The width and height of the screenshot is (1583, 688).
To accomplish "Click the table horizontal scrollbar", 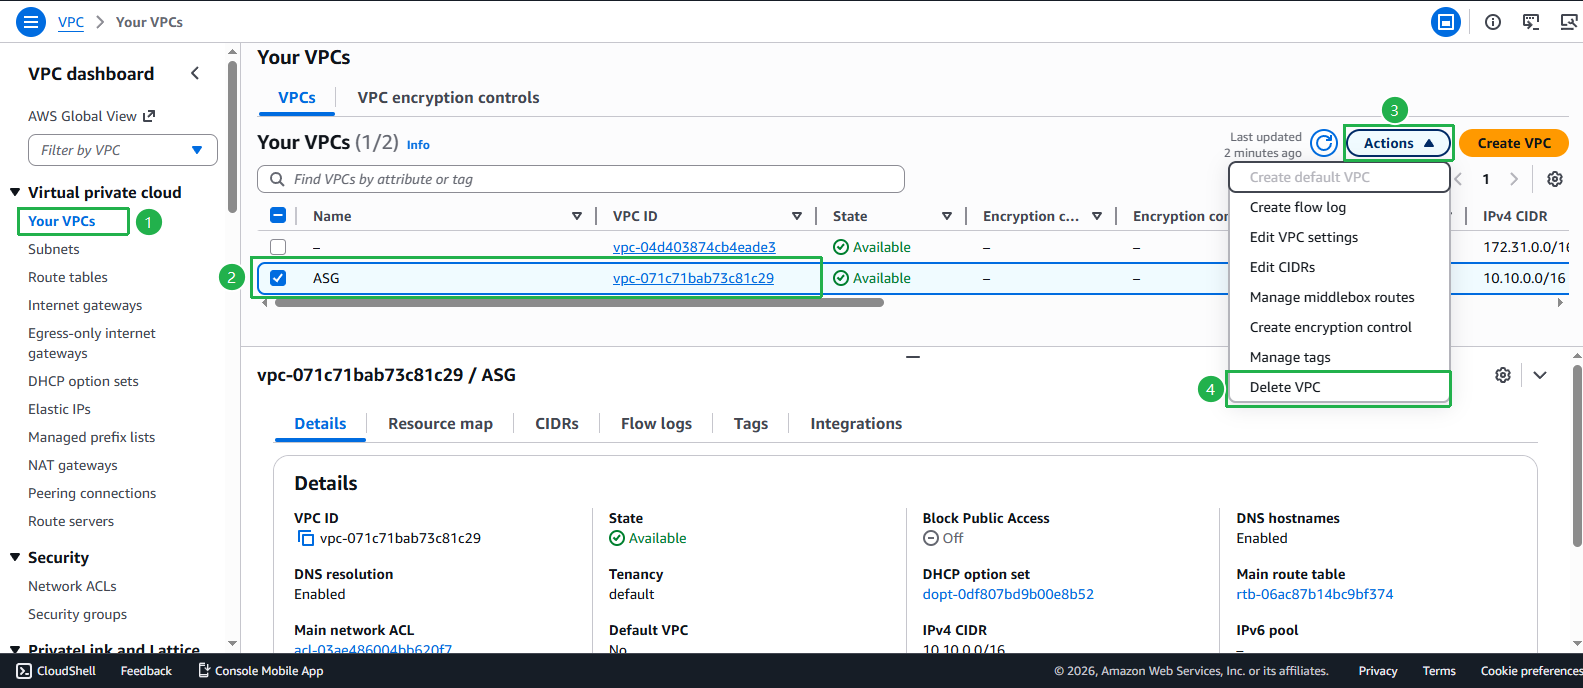I will tap(579, 302).
